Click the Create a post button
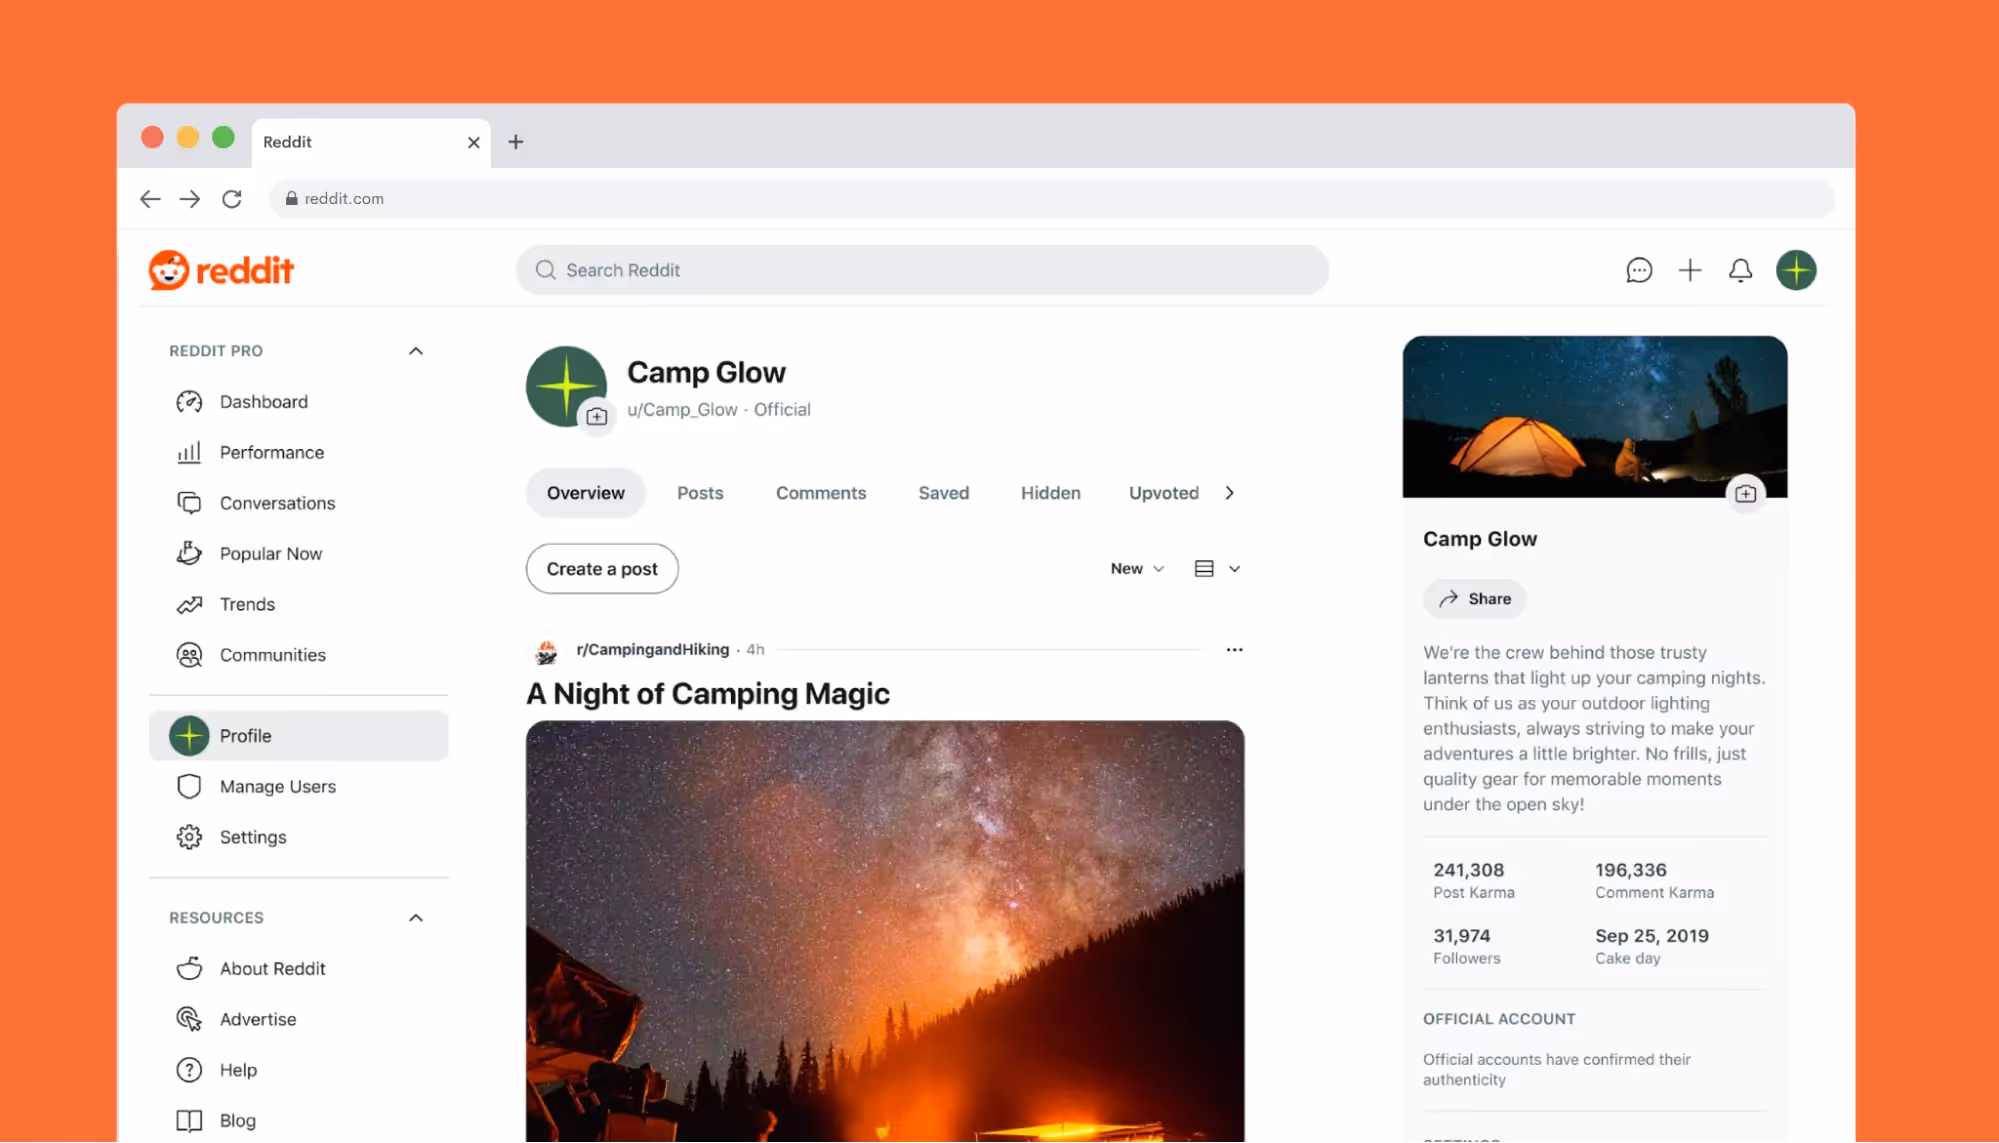 601,568
